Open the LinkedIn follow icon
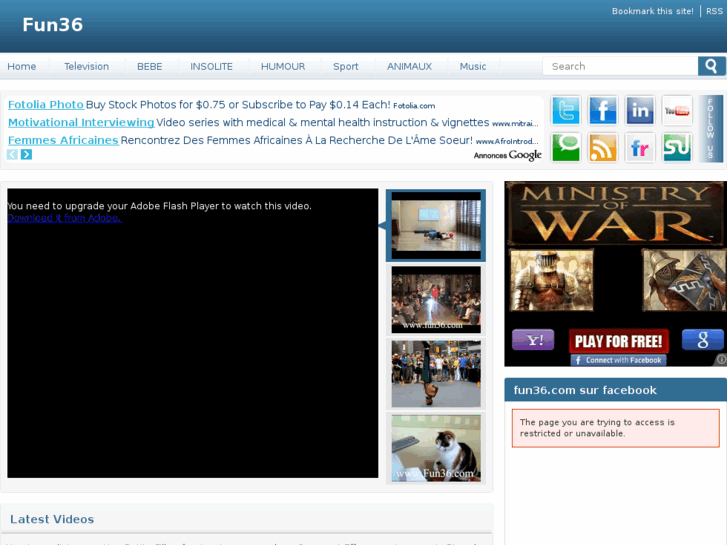Viewport: 727px width, 545px height. point(640,111)
